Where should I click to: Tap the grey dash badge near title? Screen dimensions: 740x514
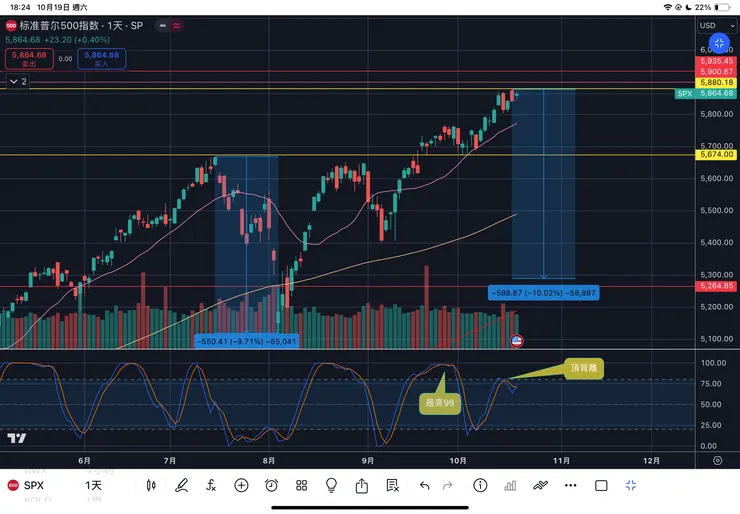point(163,25)
